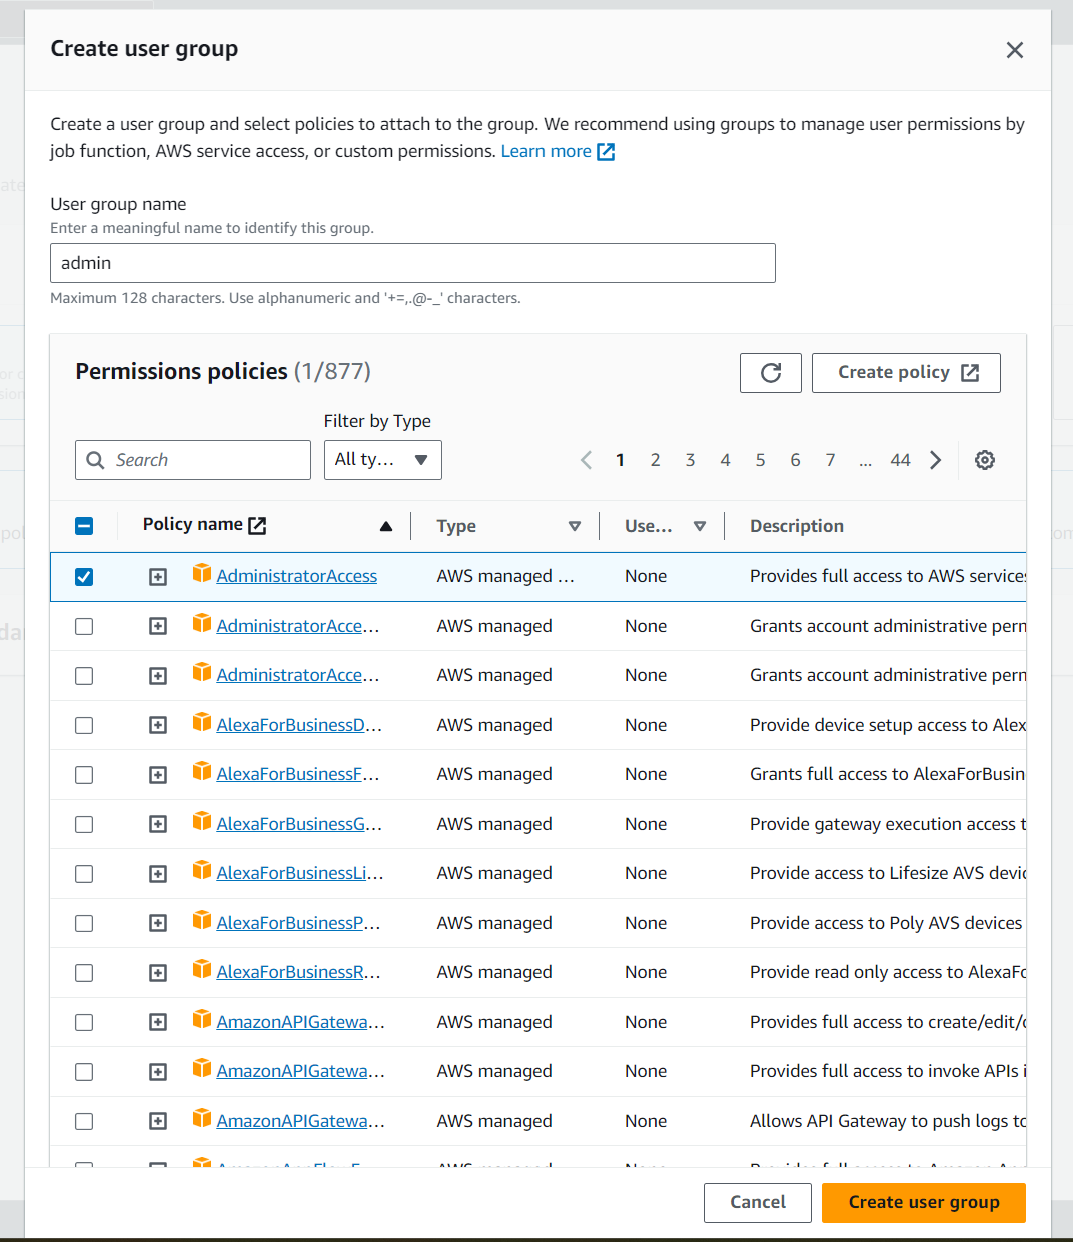Check the AlexaForBusinessD… policy checkbox
Viewport: 1074px width, 1242px height.
click(84, 725)
